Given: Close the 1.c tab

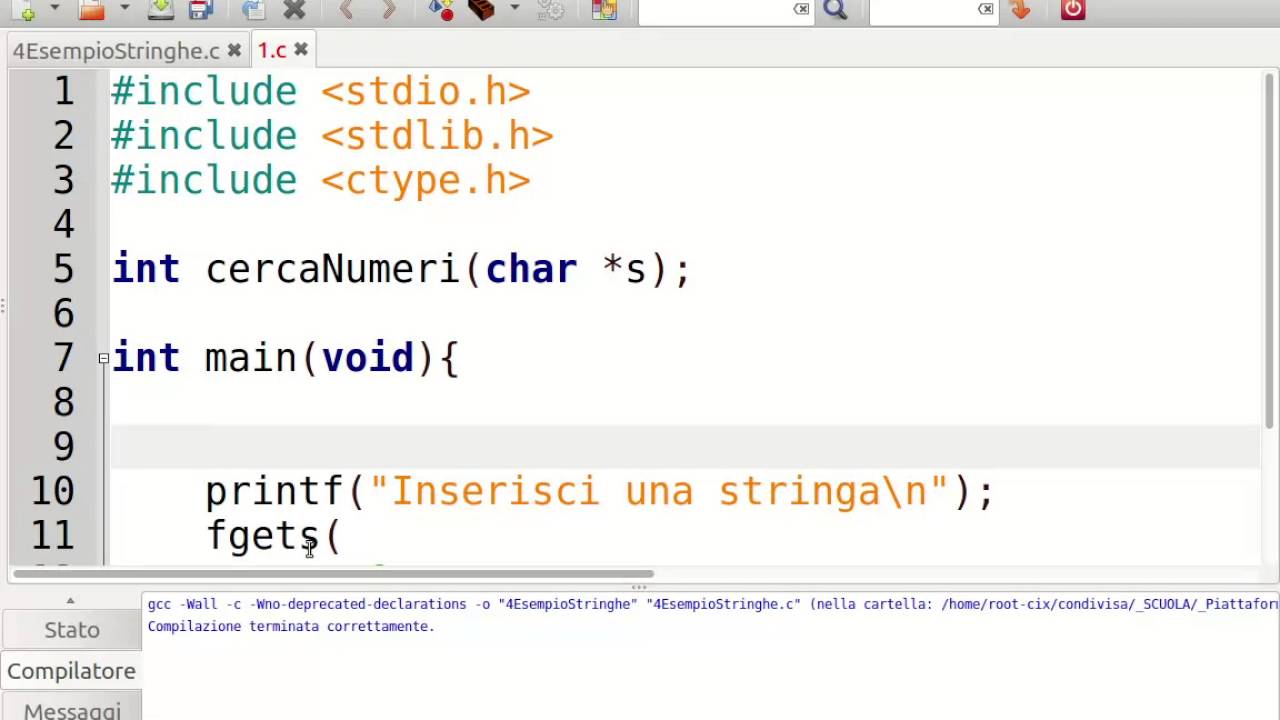Looking at the screenshot, I should (x=300, y=50).
